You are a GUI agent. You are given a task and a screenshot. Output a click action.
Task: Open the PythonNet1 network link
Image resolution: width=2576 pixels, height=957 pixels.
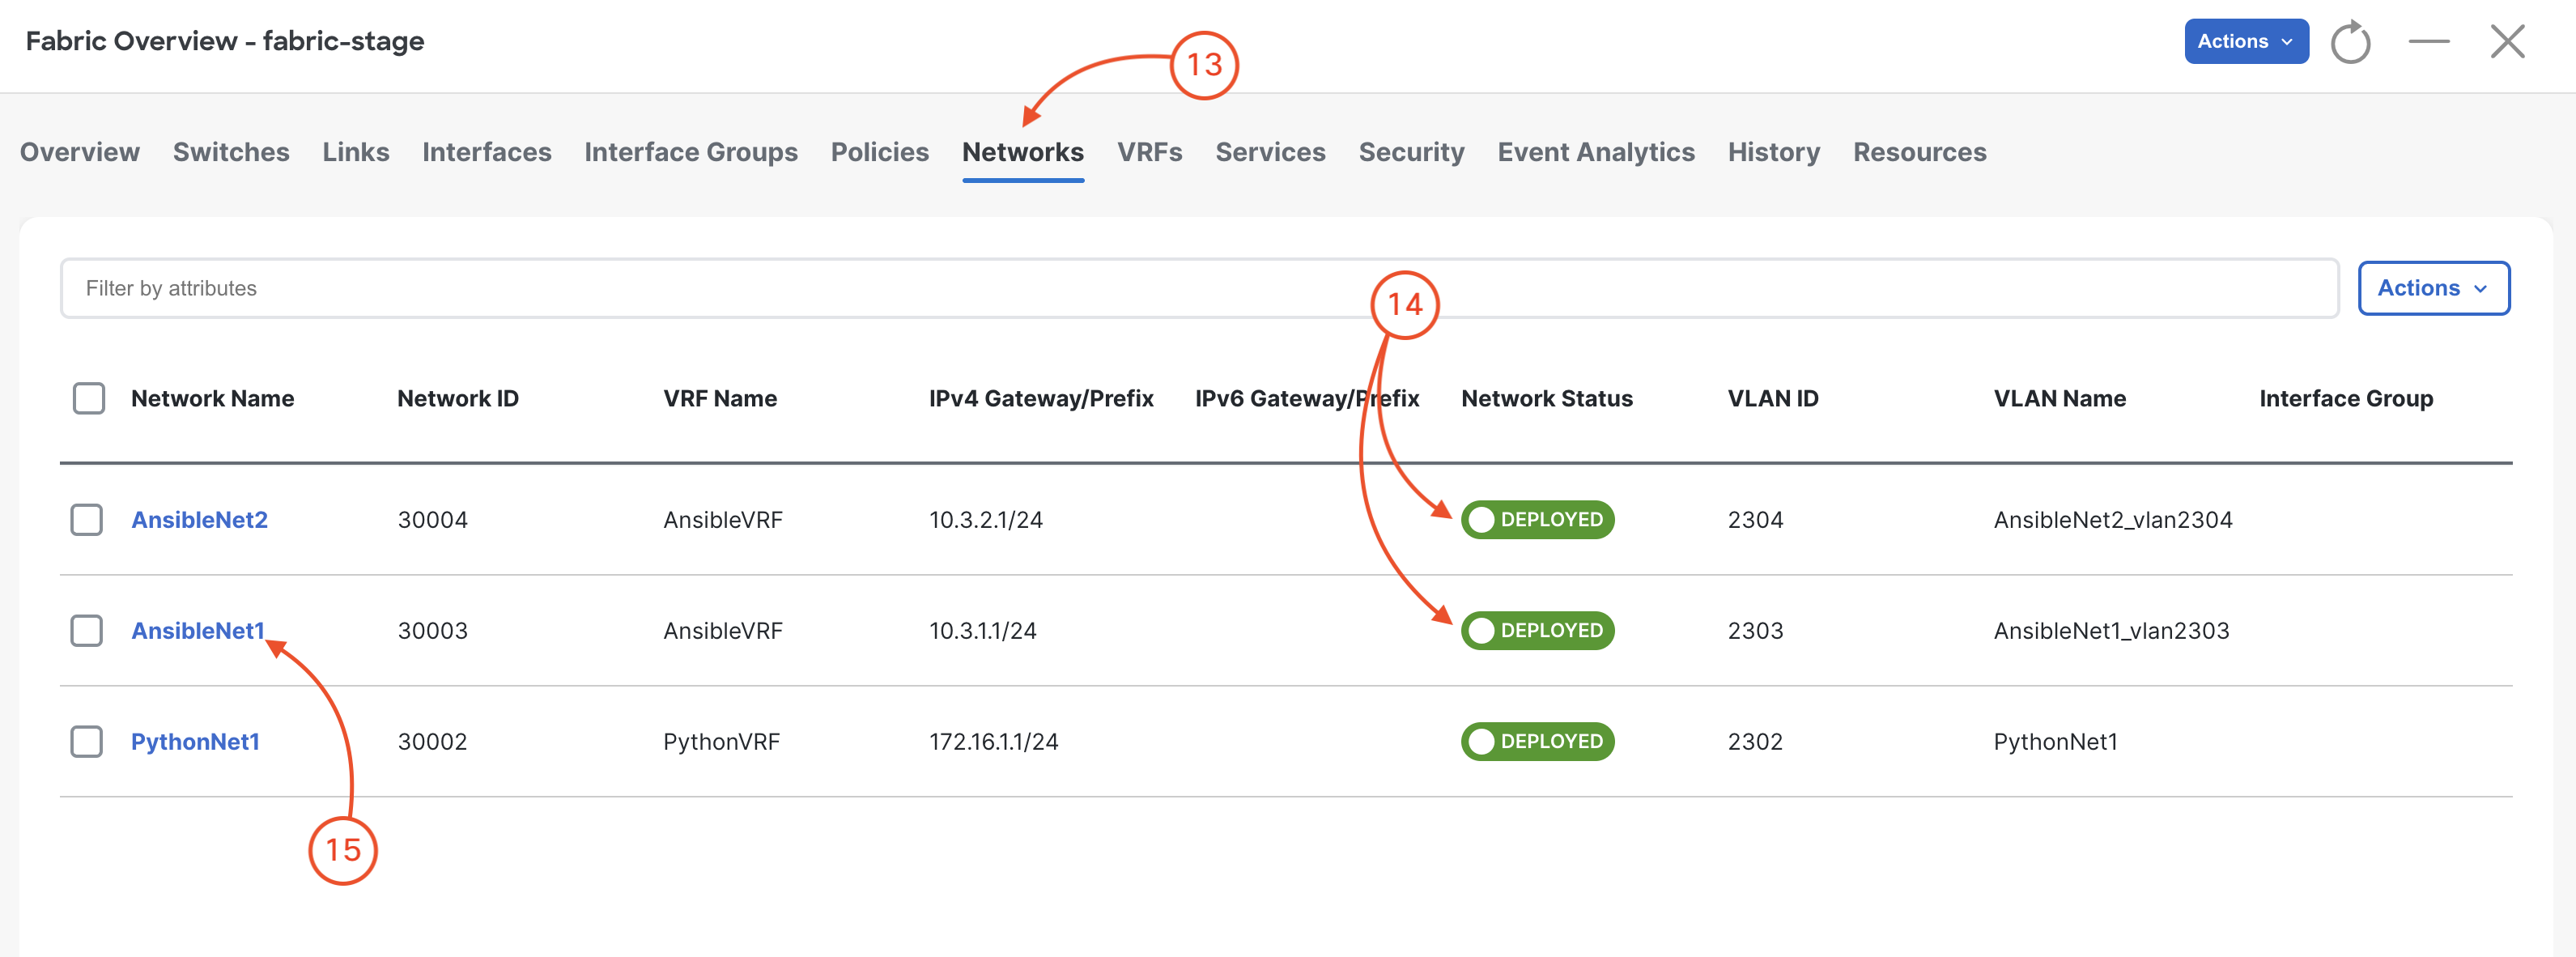coord(196,742)
